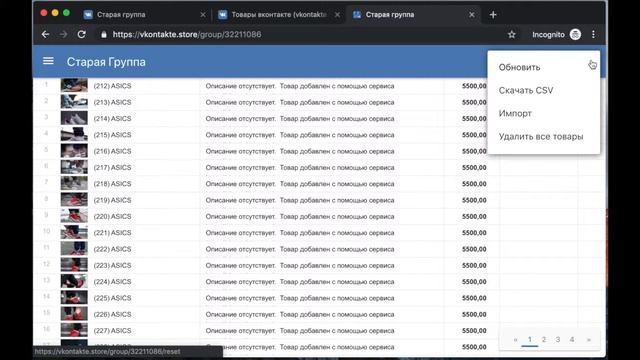The width and height of the screenshot is (640, 360).
Task: Click product name (226) ASICS
Action: tap(112, 314)
